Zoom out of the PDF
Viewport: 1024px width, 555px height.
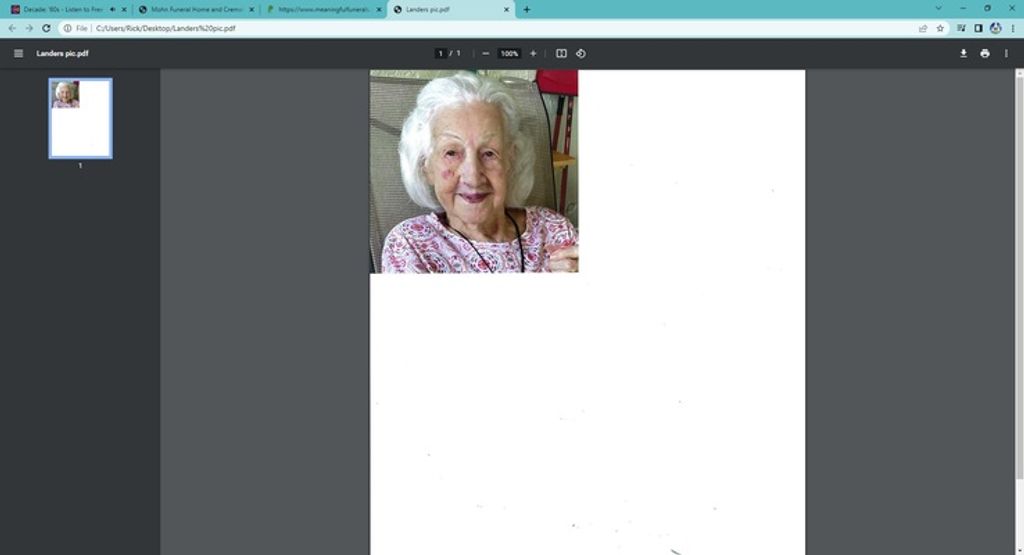pyautogui.click(x=485, y=54)
